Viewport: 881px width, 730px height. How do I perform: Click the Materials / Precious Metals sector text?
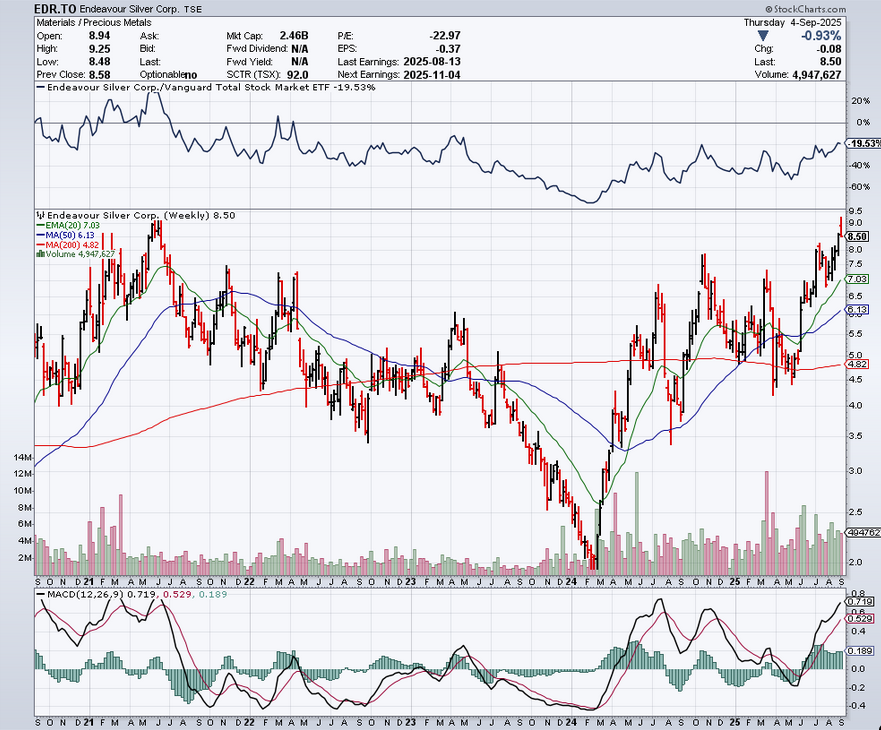coord(94,22)
